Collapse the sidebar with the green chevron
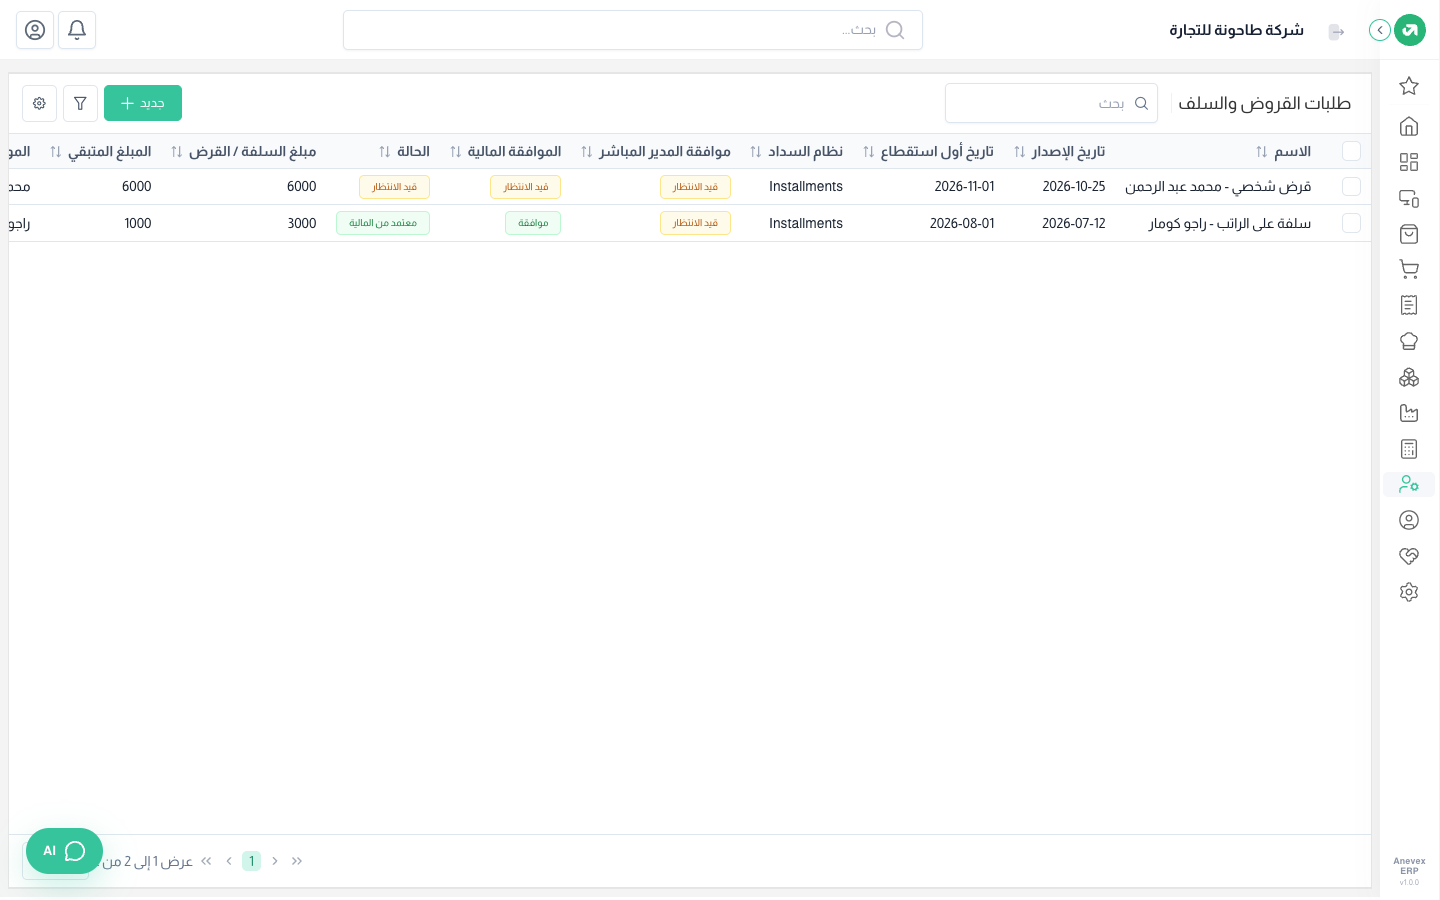This screenshot has width=1440, height=900. coord(1380,30)
